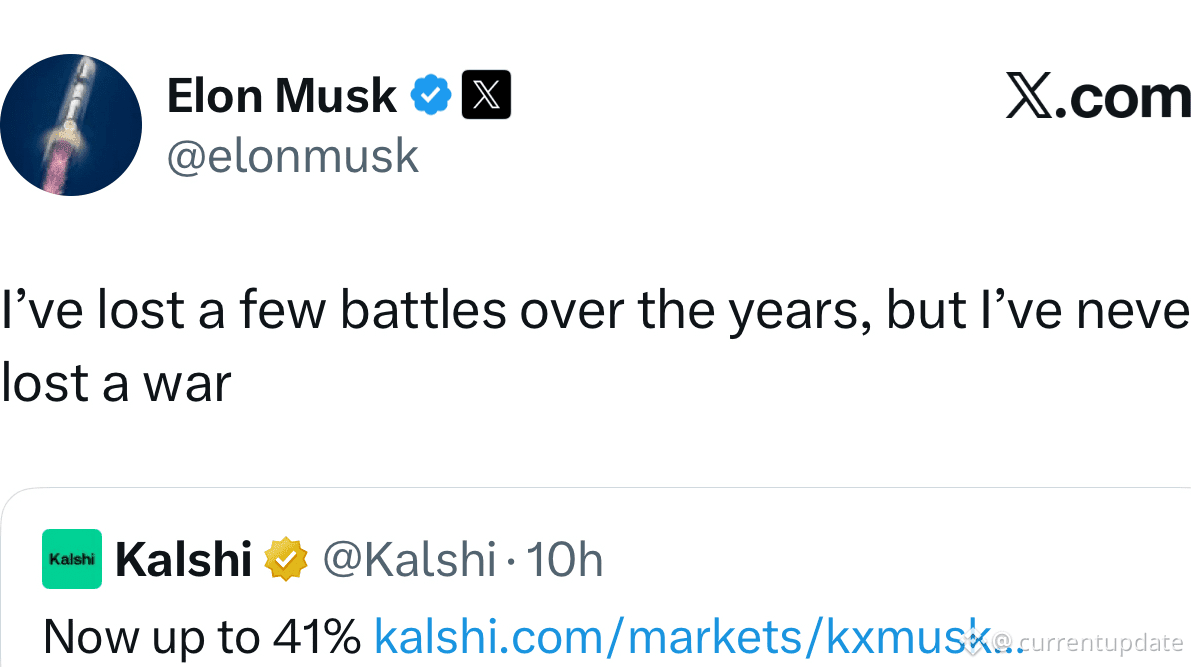Click Elon Musk's rocket profile picture
This screenshot has height=667, width=1191.
pos(71,124)
